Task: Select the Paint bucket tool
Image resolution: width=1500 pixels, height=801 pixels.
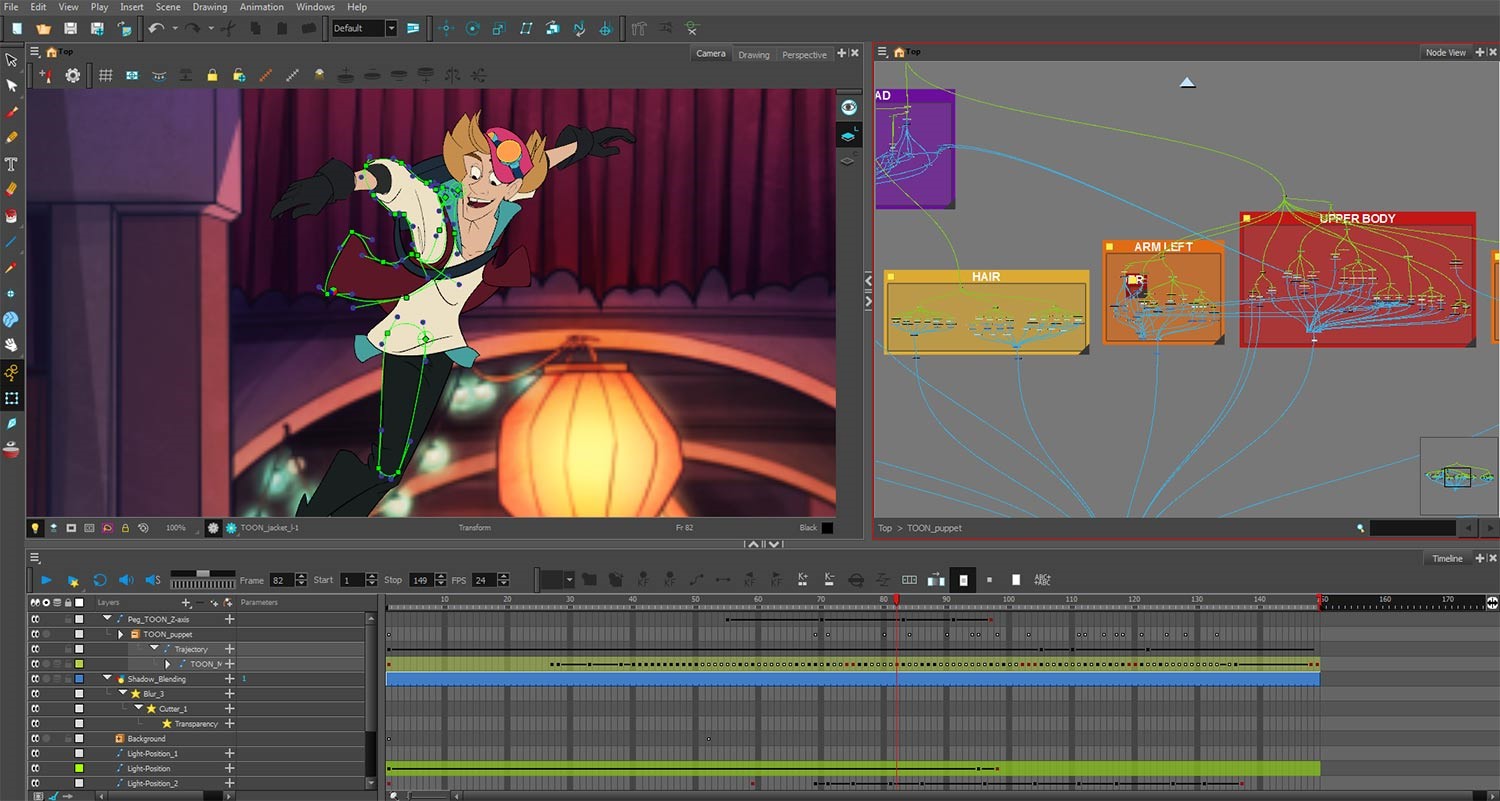Action: tap(12, 215)
